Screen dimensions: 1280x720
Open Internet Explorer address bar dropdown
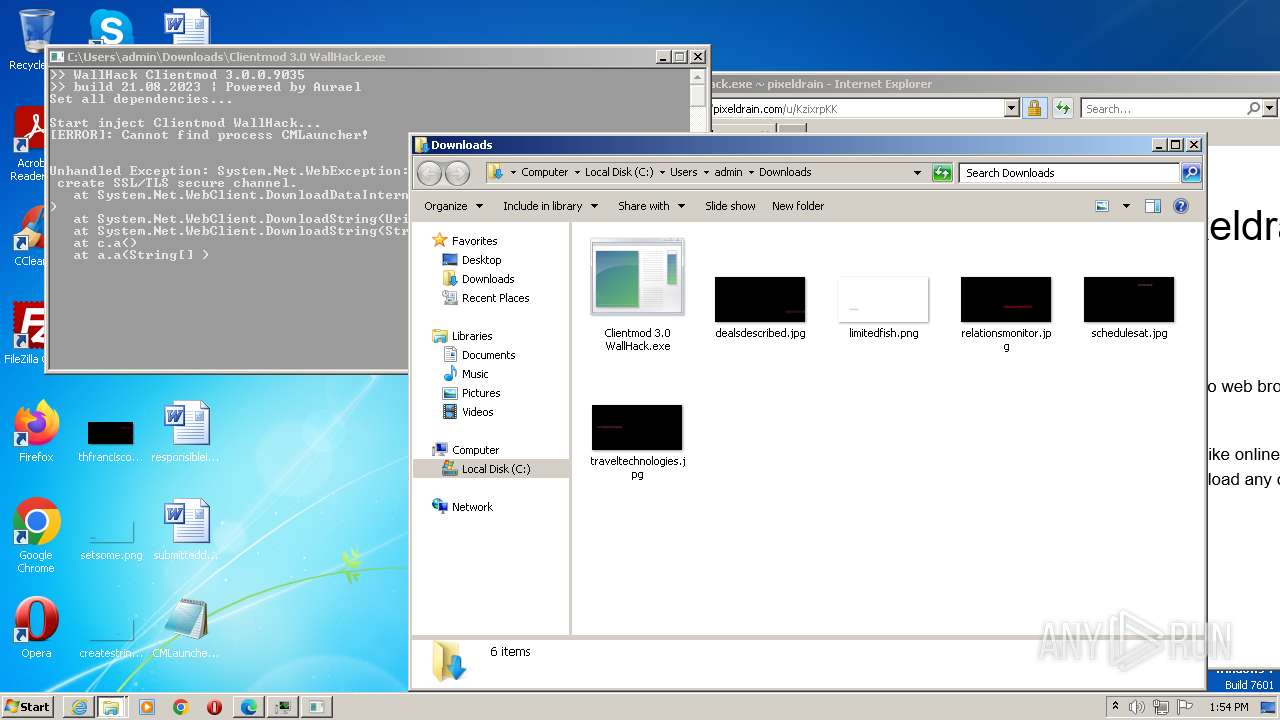point(1011,108)
